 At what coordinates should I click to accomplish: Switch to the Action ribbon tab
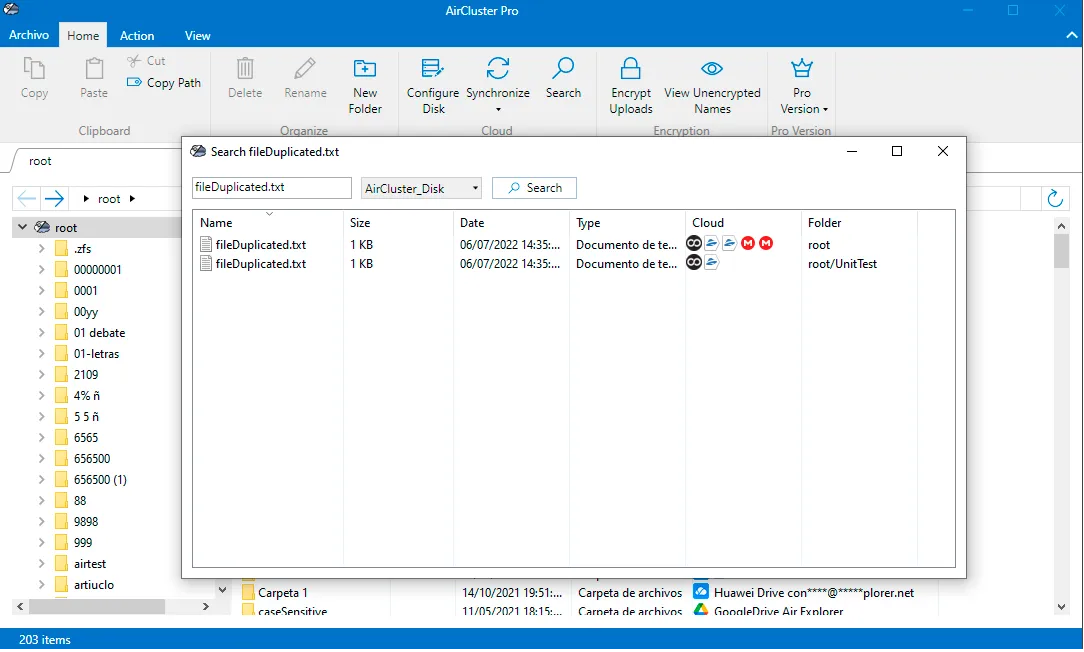pos(137,35)
